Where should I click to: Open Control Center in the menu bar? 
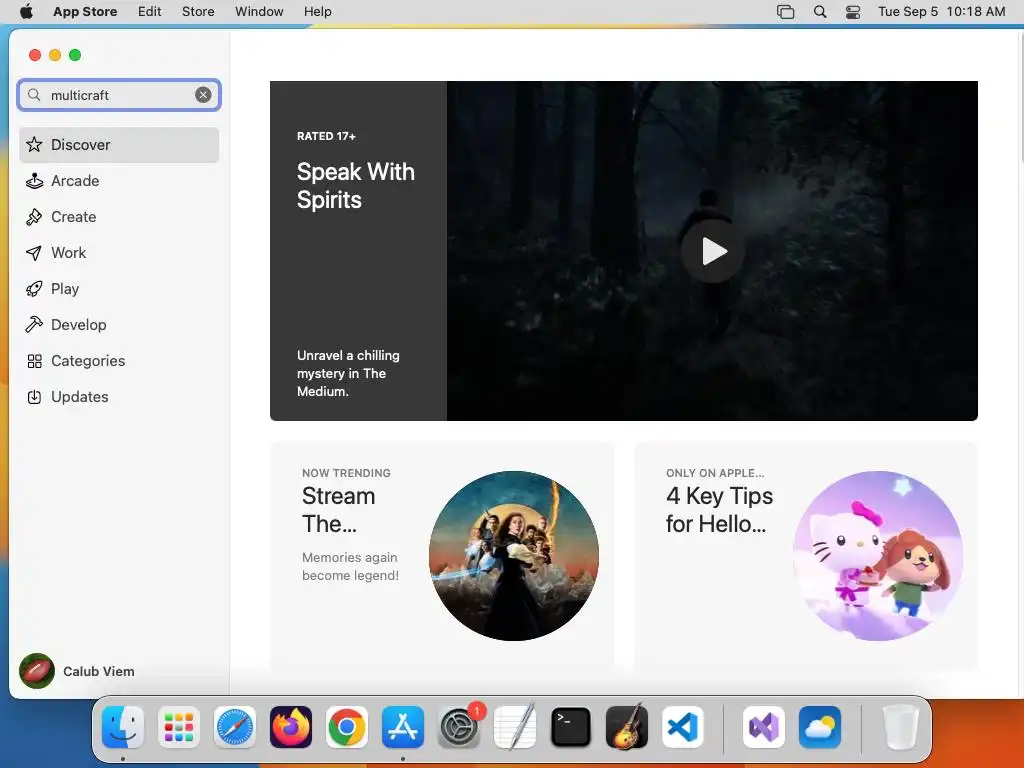[853, 12]
